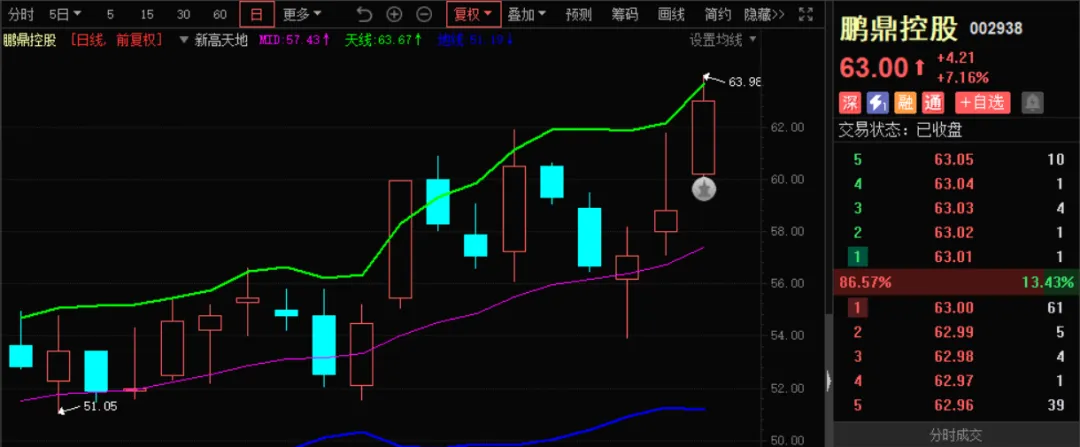
Task: Select the buy 3 price 62.98
Action: [x=954, y=357]
